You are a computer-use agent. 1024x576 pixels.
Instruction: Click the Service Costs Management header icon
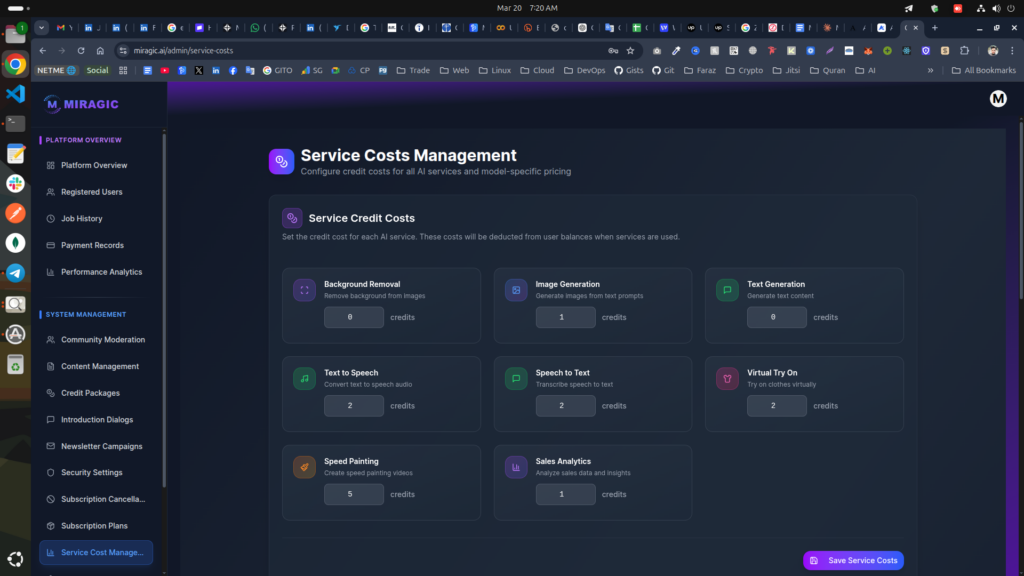pos(281,161)
